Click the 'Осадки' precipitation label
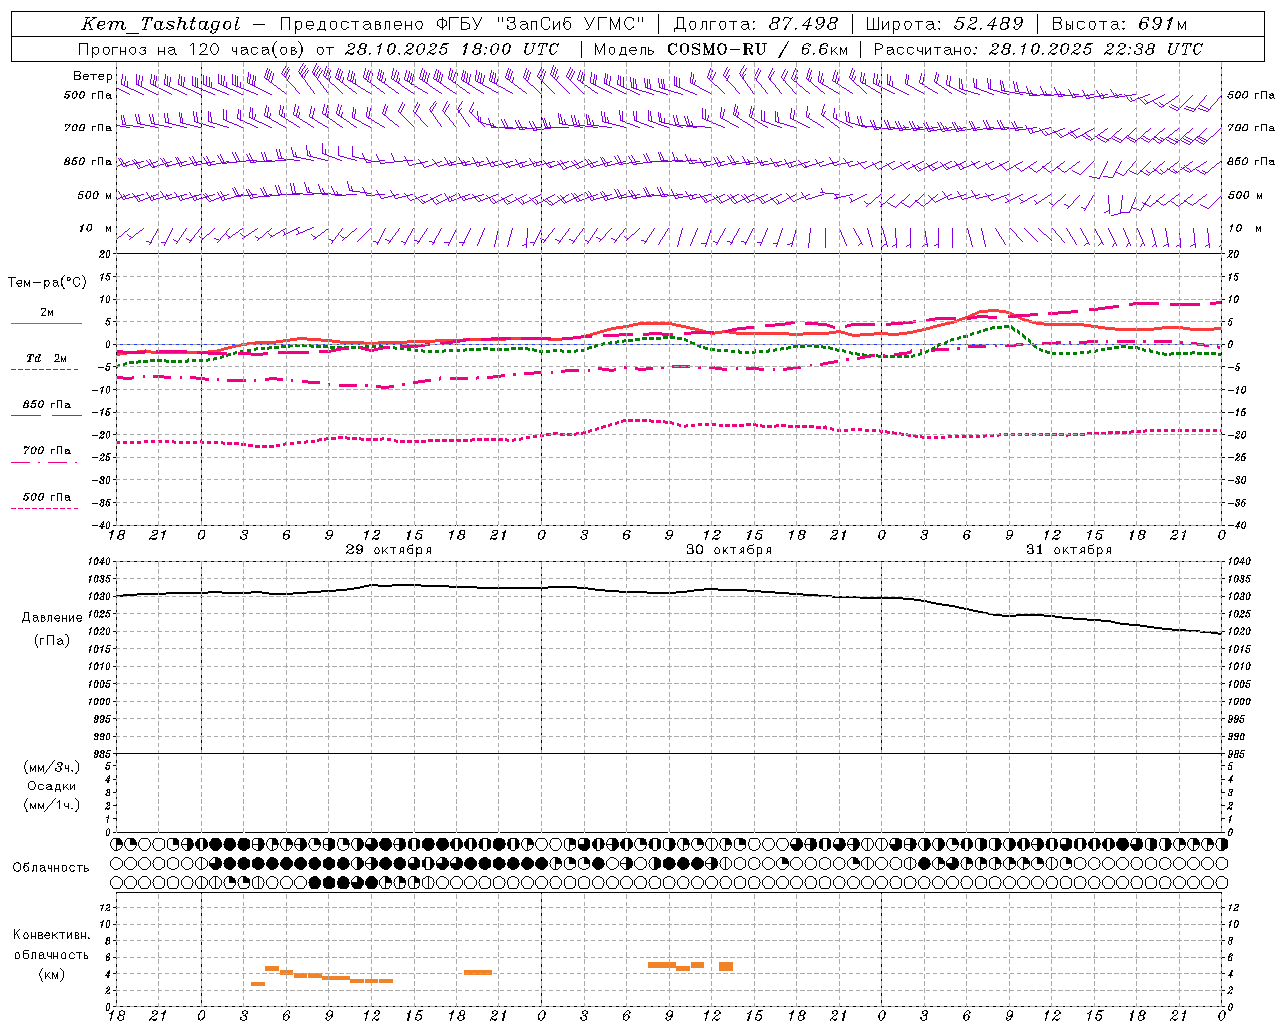Image resolution: width=1280 pixels, height=1024 pixels. point(52,786)
